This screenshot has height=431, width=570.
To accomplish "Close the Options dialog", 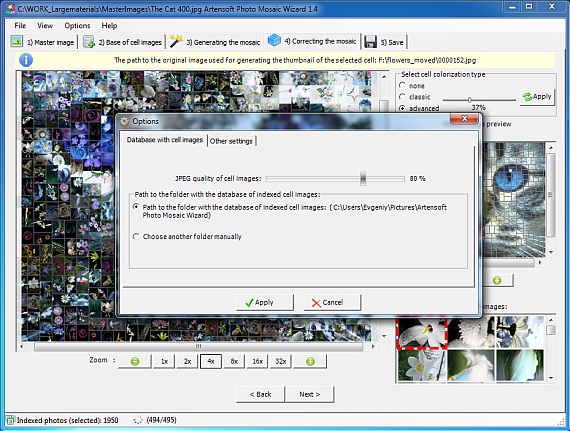I will coord(464,118).
